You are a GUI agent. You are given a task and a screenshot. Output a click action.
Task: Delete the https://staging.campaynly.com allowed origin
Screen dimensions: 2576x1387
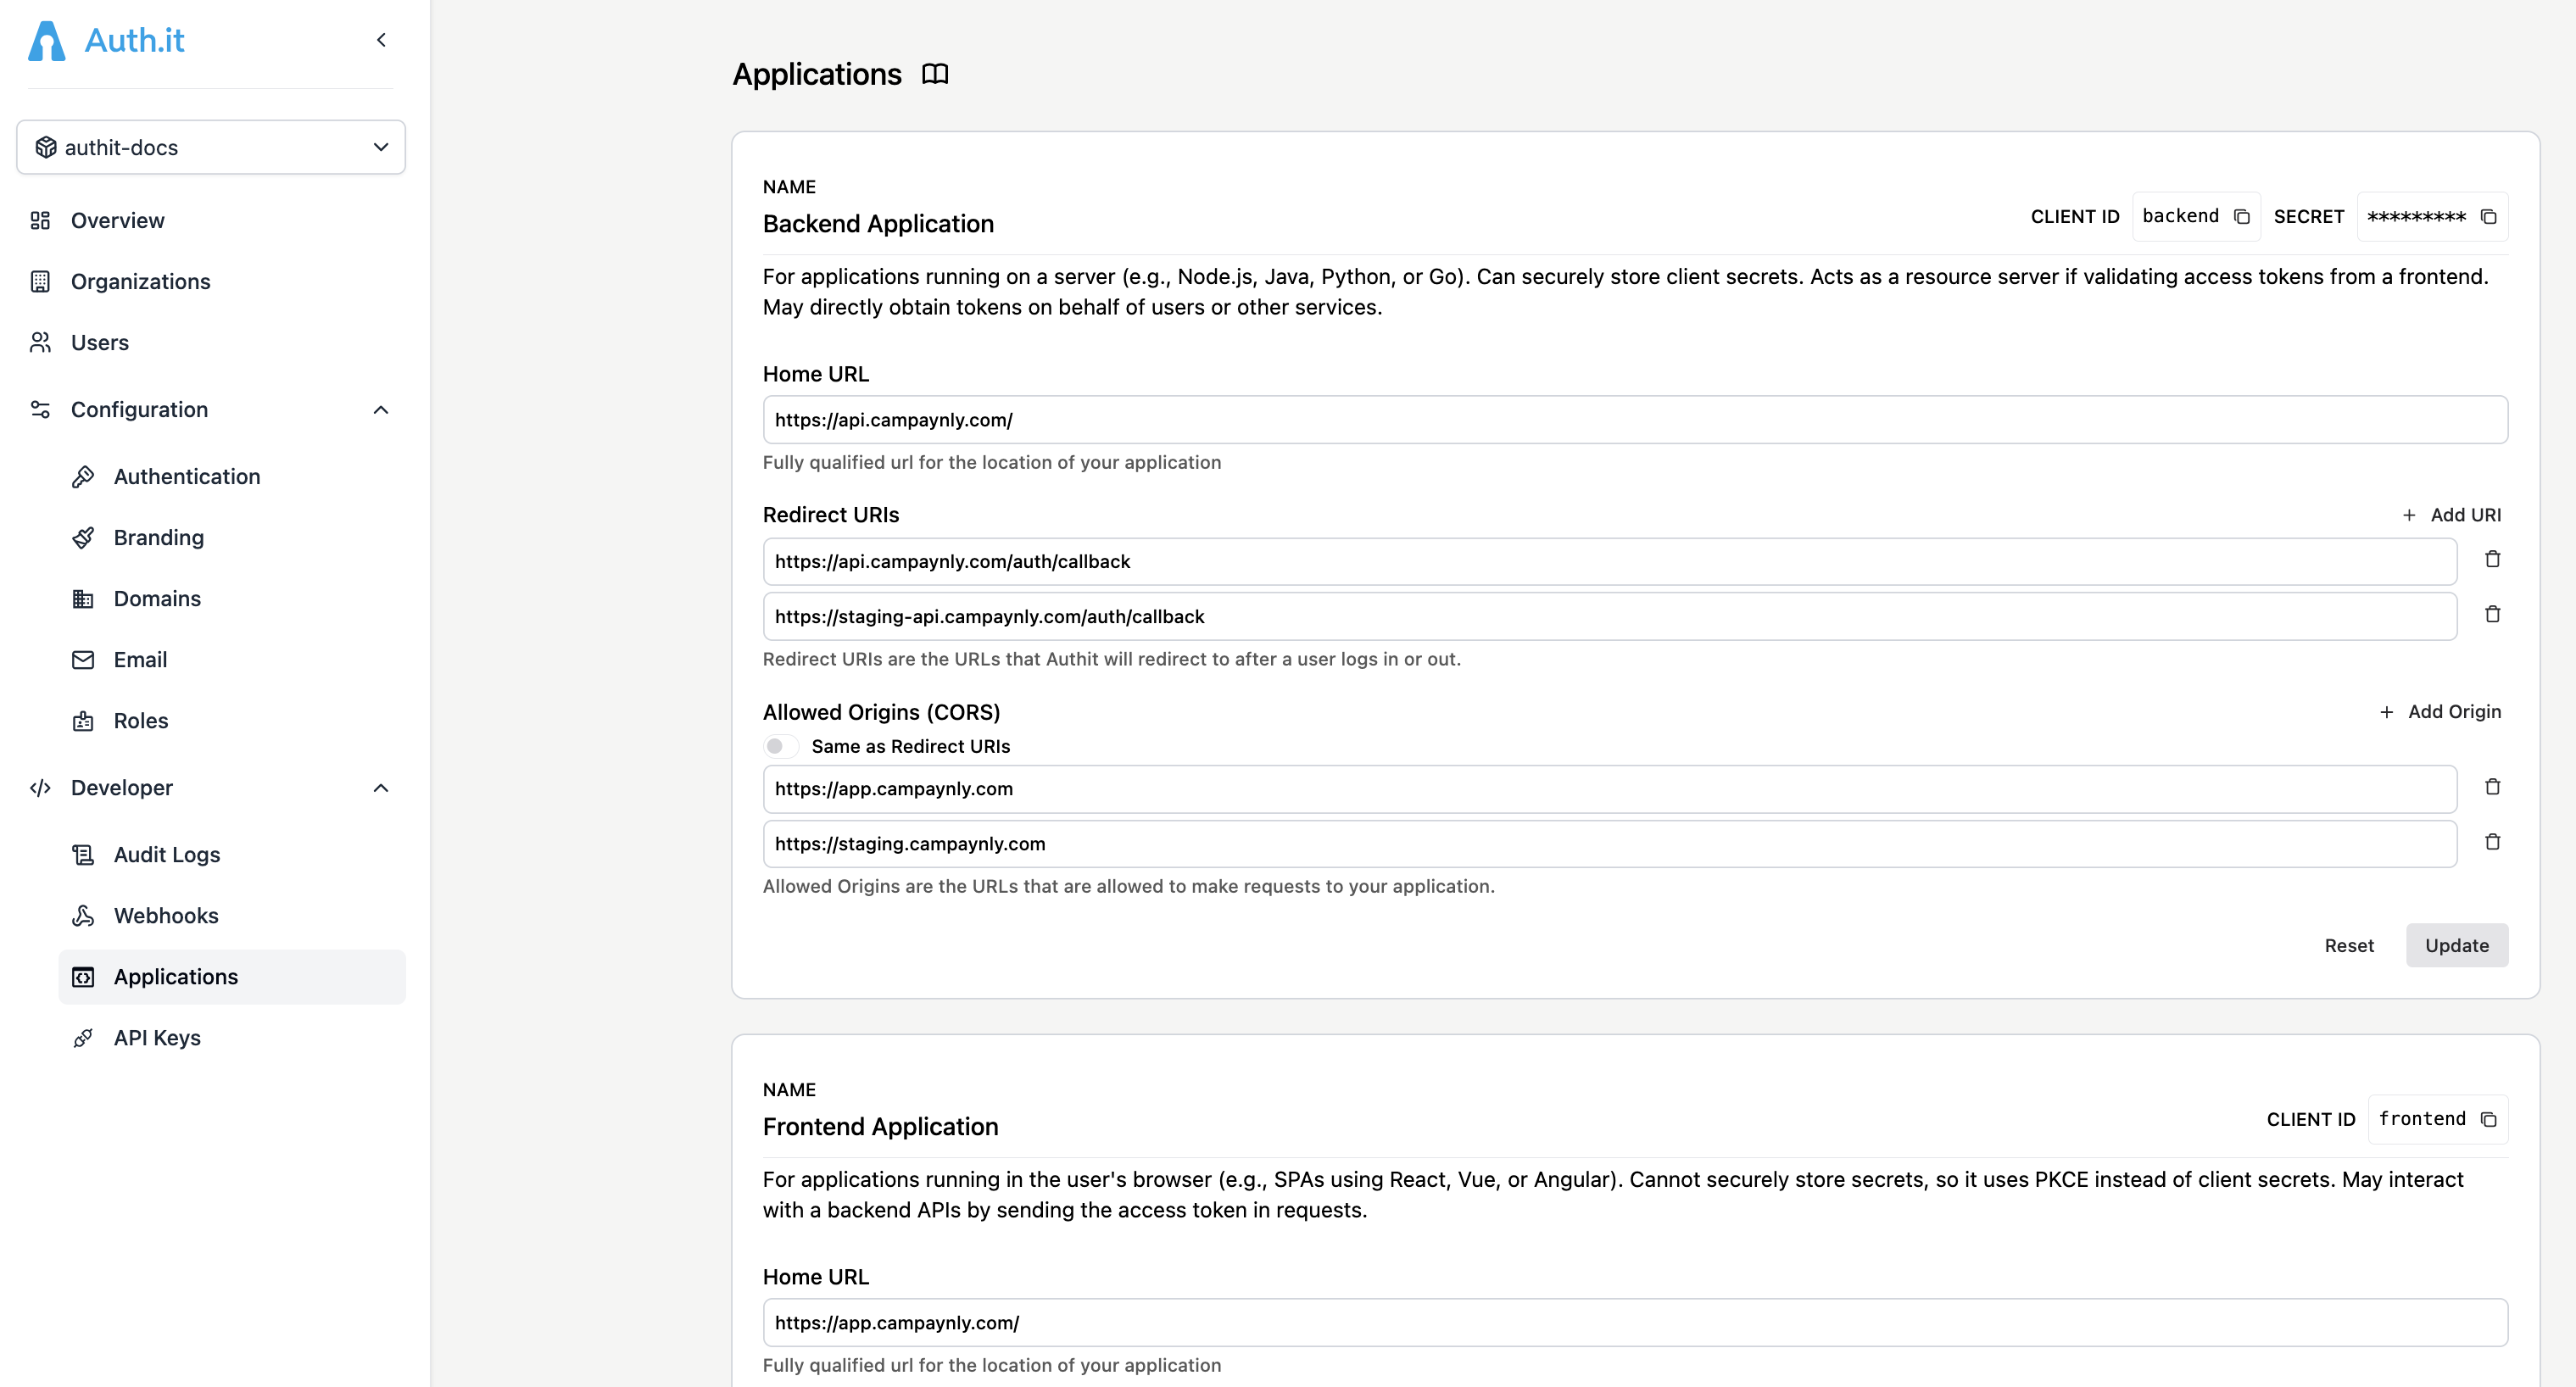click(x=2493, y=841)
